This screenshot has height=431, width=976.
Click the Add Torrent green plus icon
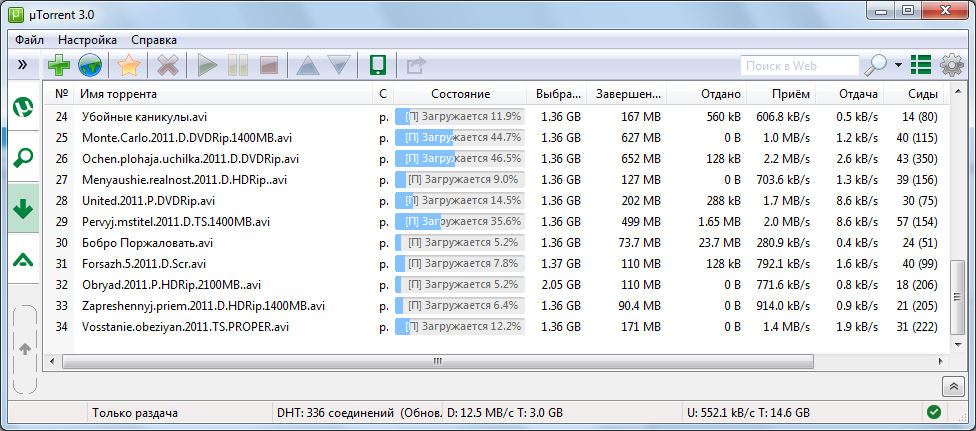(59, 66)
